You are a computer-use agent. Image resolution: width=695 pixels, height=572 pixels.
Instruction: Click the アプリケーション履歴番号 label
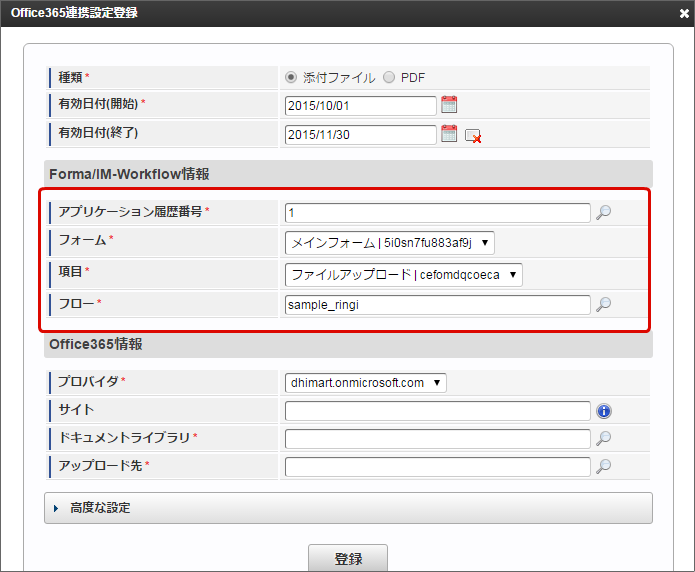[130, 212]
